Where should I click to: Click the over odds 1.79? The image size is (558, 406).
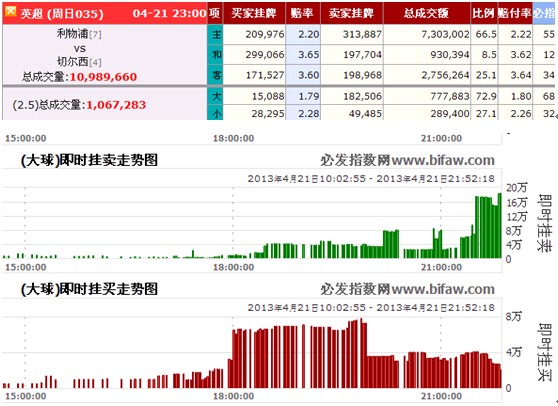point(309,96)
